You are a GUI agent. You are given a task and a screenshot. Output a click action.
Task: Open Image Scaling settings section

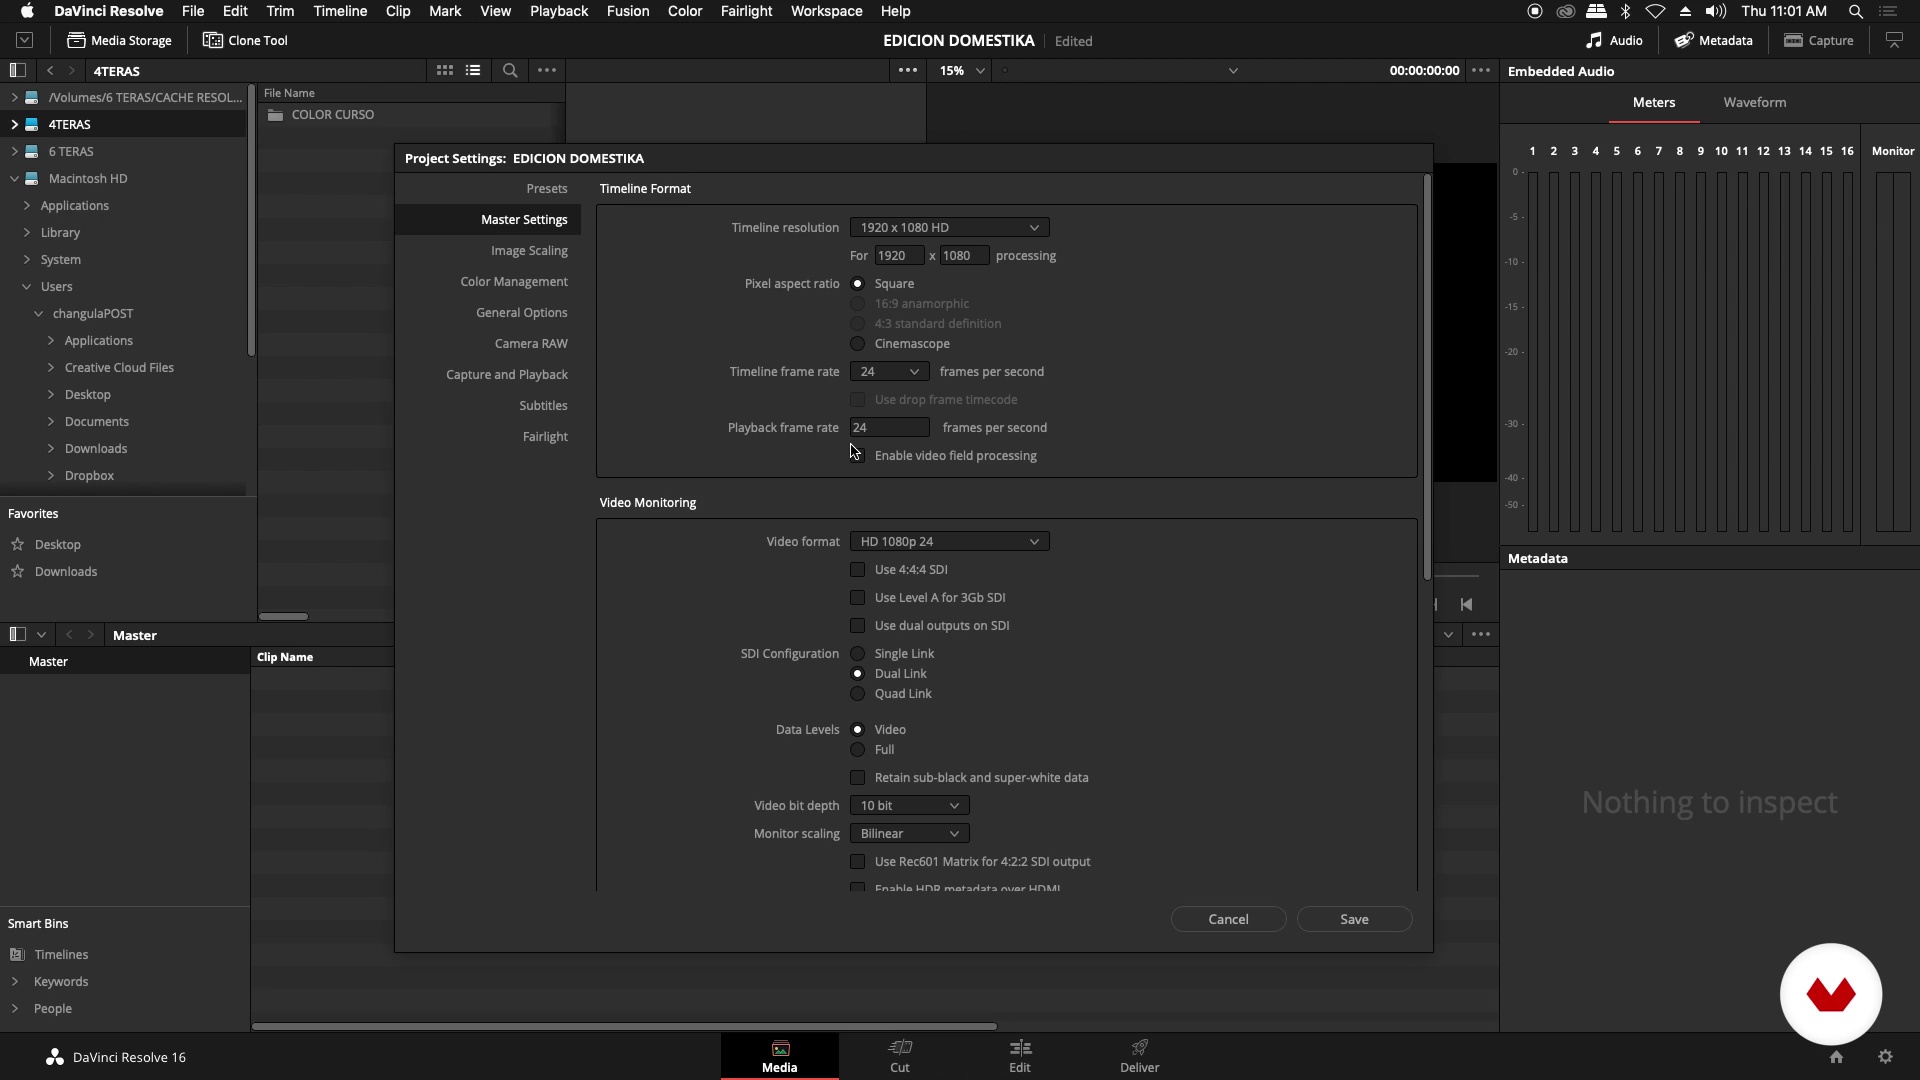coord(529,251)
